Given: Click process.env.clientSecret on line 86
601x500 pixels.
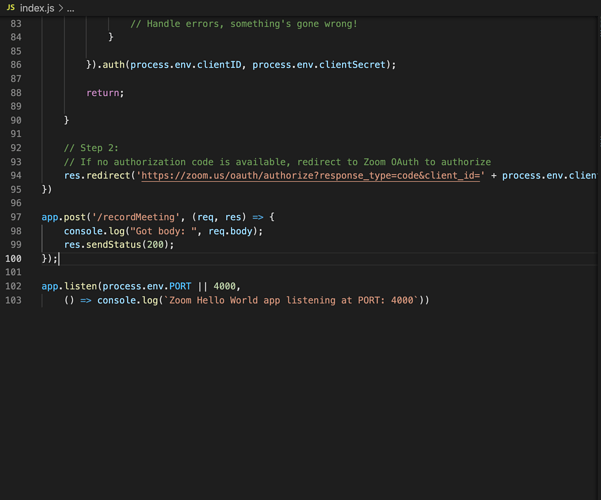Looking at the screenshot, I should [x=319, y=65].
